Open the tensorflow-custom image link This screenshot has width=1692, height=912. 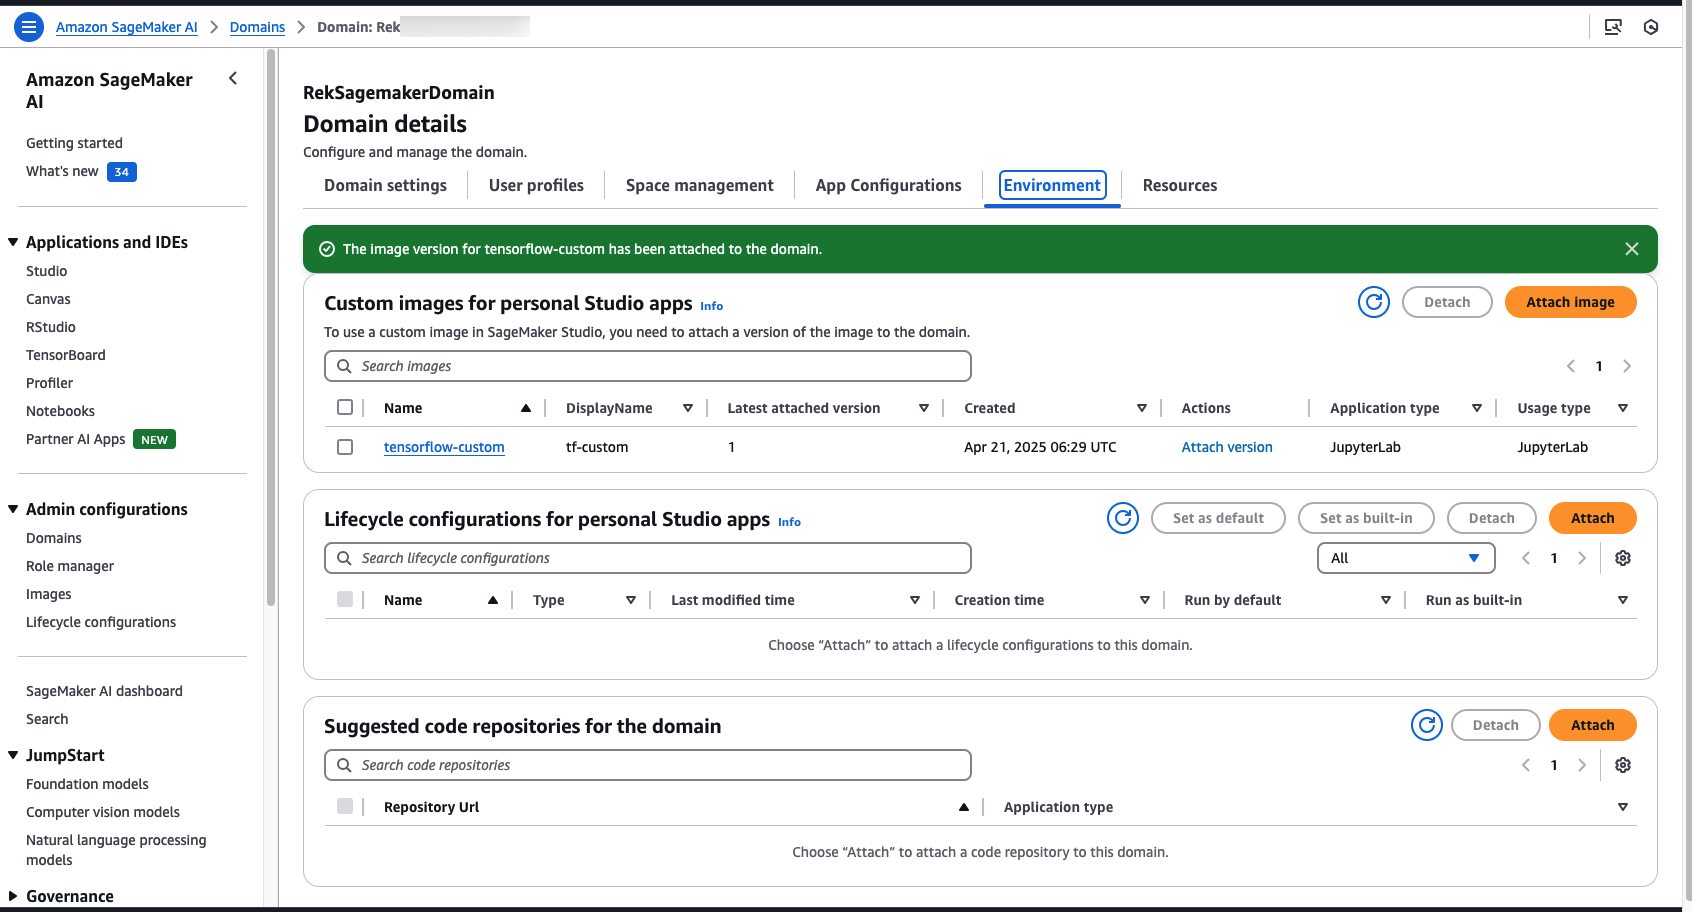pos(444,447)
